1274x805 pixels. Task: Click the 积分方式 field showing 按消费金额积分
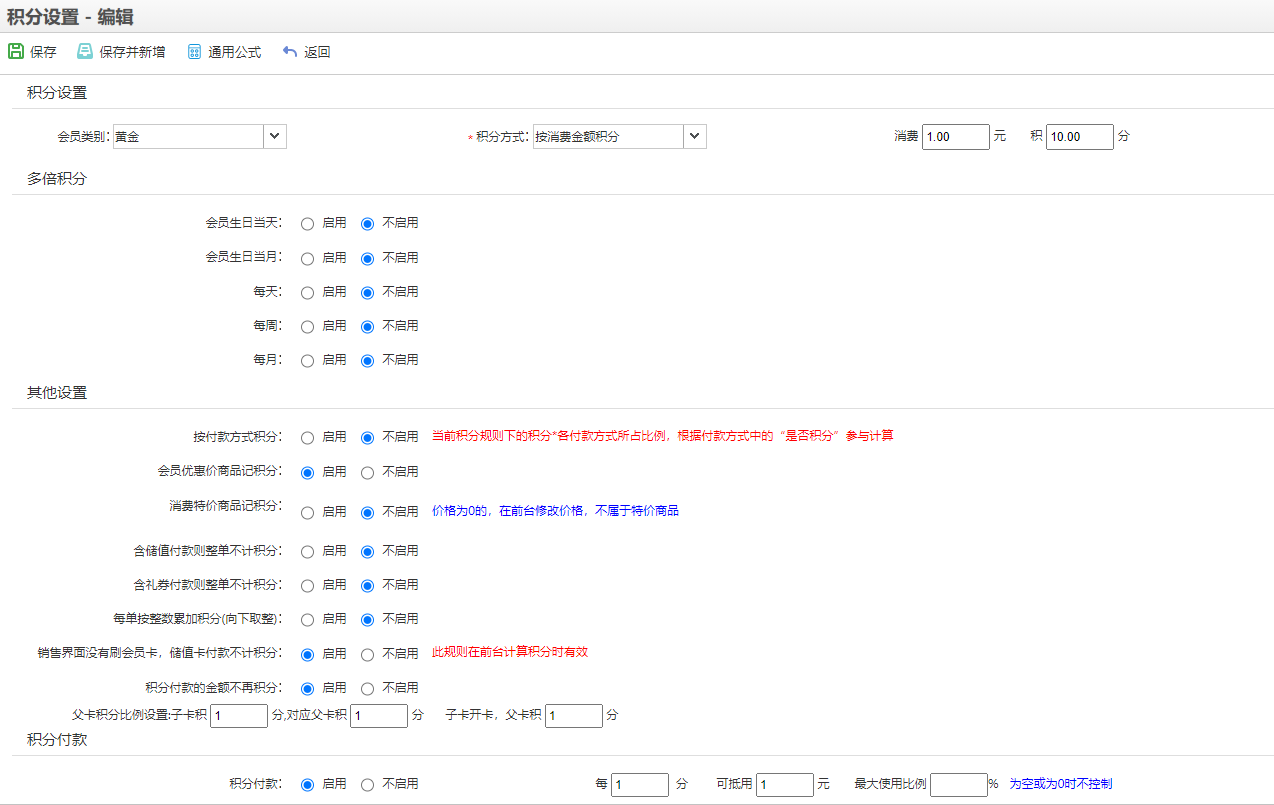[608, 136]
